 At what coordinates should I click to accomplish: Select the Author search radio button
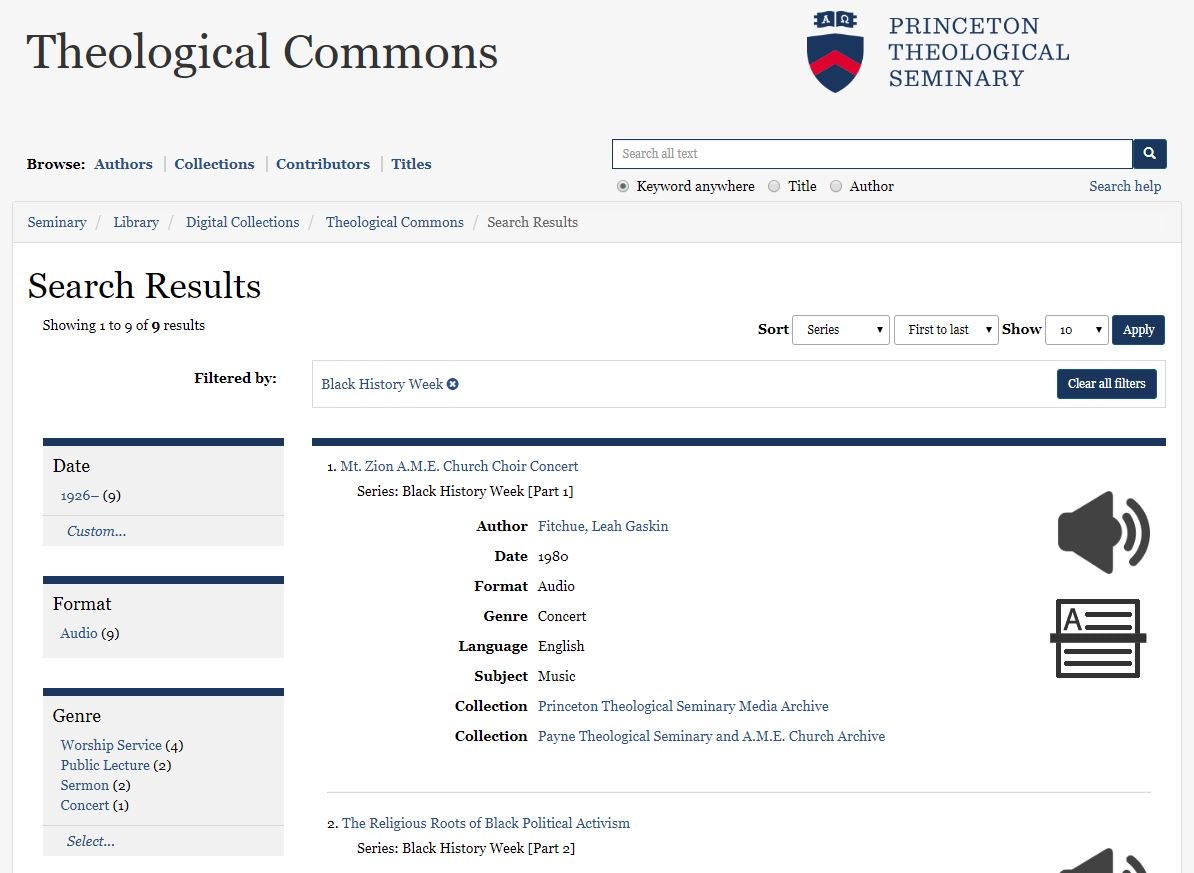coord(836,187)
